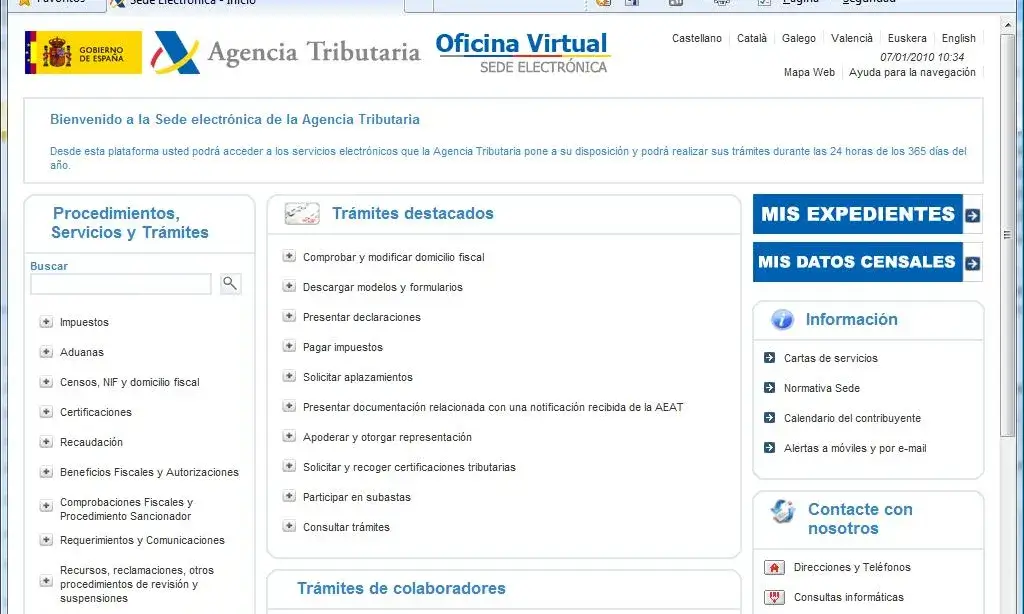The height and width of the screenshot is (614, 1024).
Task: Click the Bienvenido a la Sede electrónica heading
Action: [235, 120]
